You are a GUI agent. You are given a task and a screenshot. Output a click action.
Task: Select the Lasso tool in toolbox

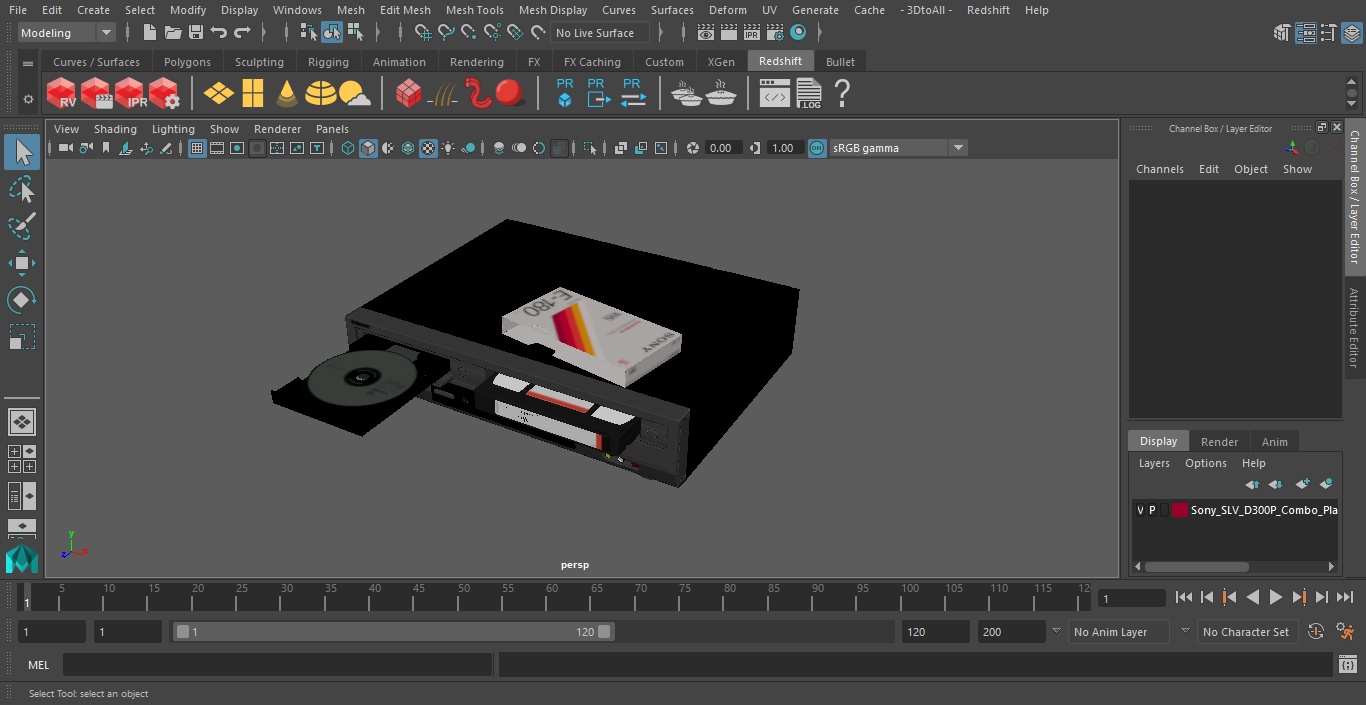(21, 189)
